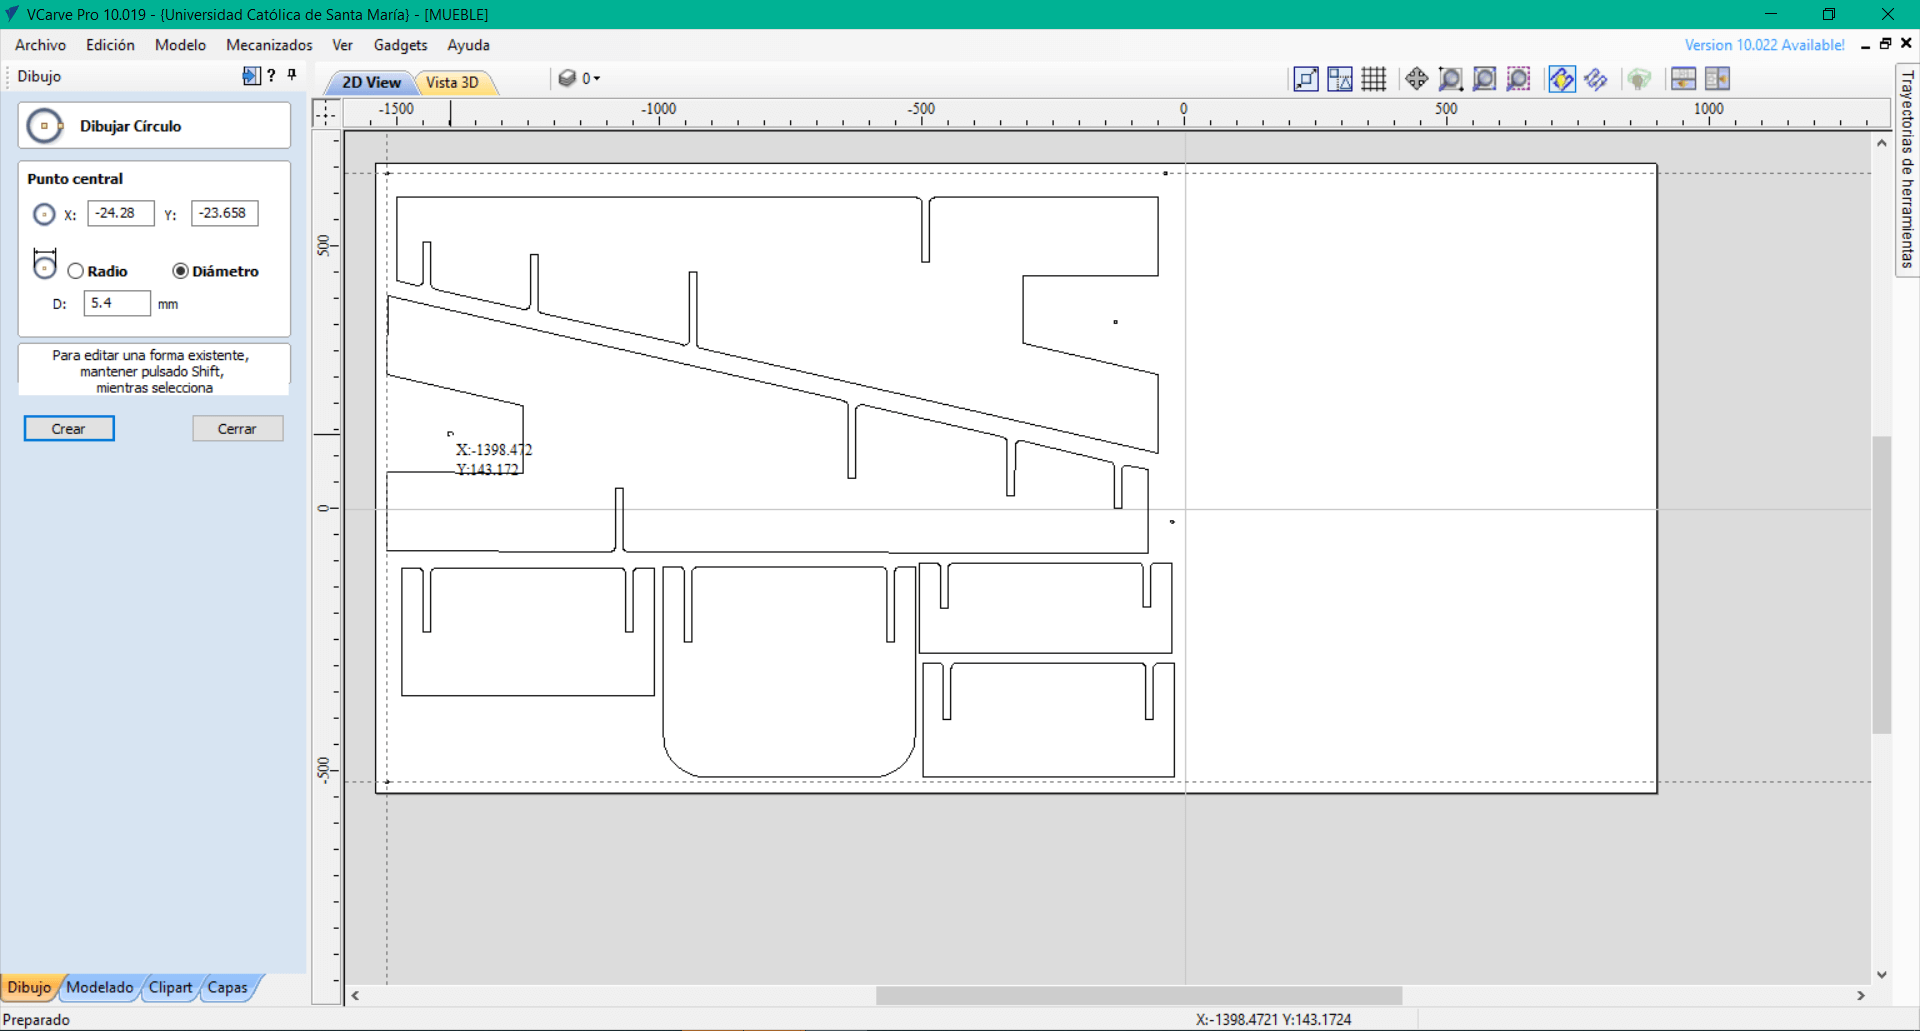Screen dimensions: 1920x1031
Task: Click the scroll down arrow
Action: pyautogui.click(x=1882, y=974)
